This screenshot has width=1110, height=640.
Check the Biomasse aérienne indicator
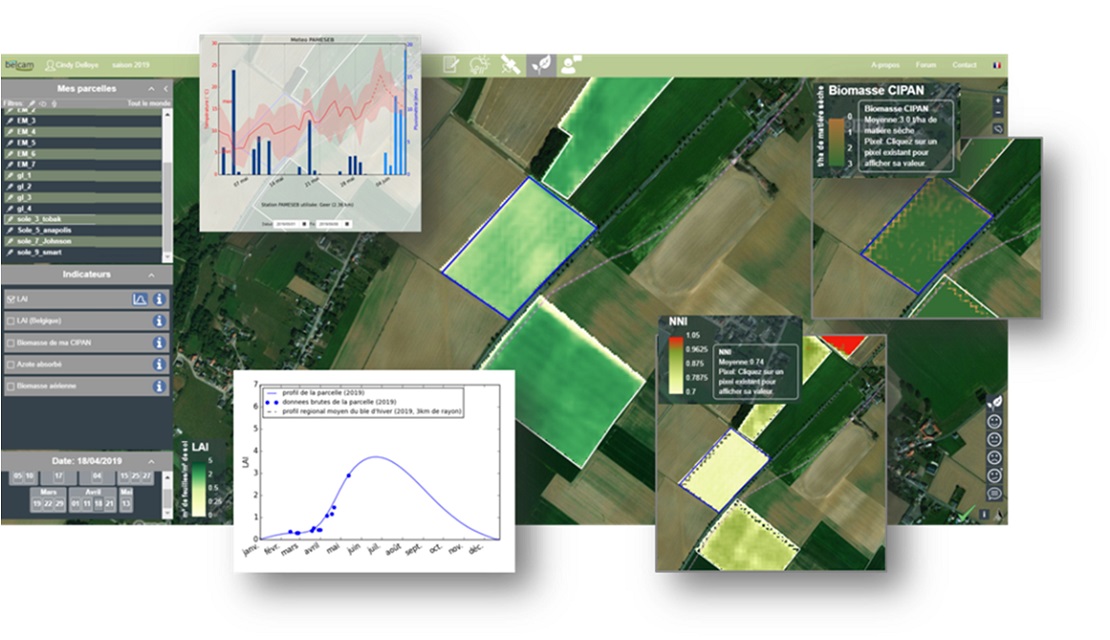click(11, 387)
